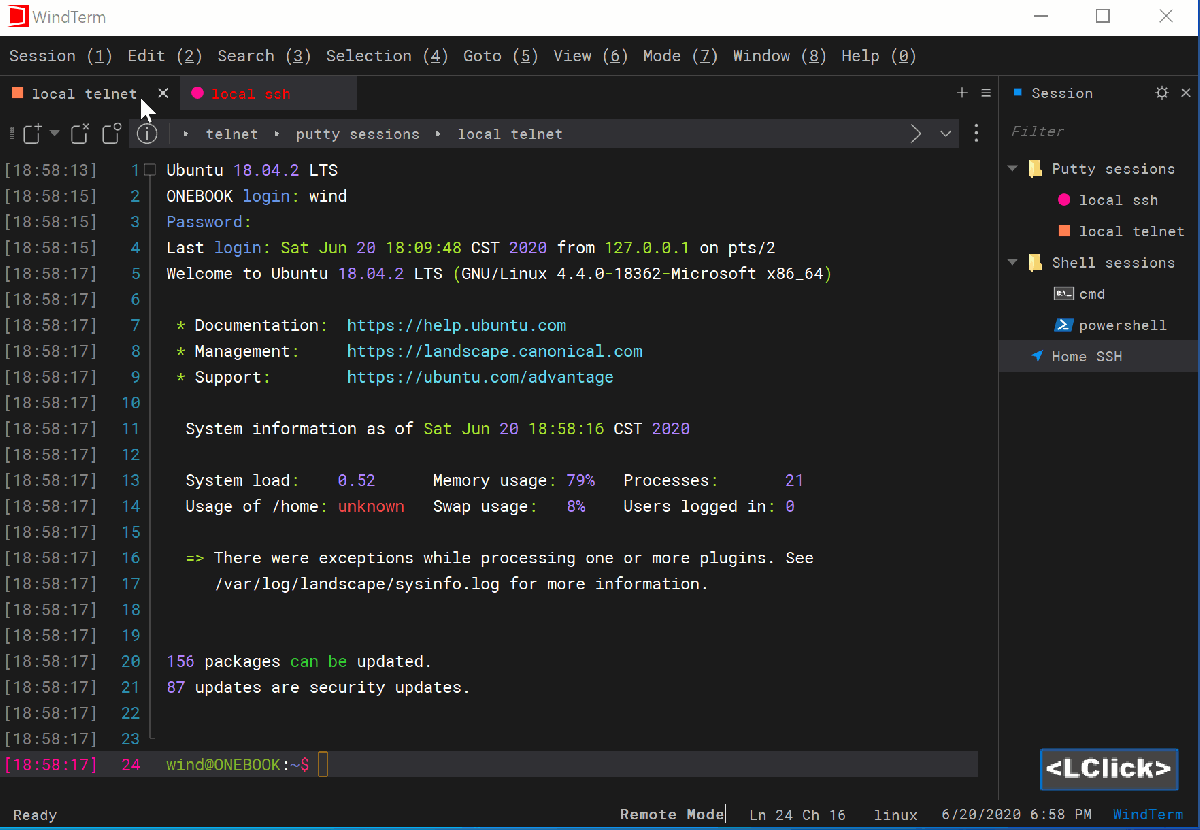This screenshot has width=1200, height=830.
Task: Close the local telnet tab
Action: point(163,93)
